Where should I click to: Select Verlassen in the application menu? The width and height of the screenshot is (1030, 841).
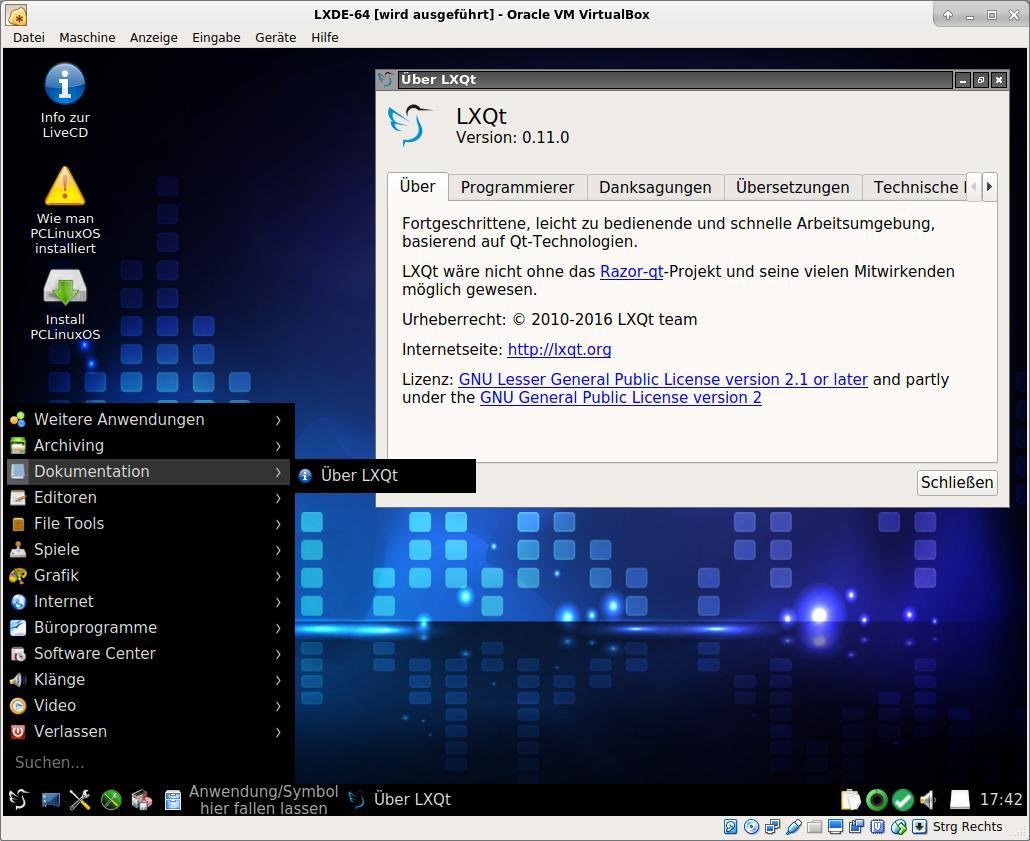[148, 731]
